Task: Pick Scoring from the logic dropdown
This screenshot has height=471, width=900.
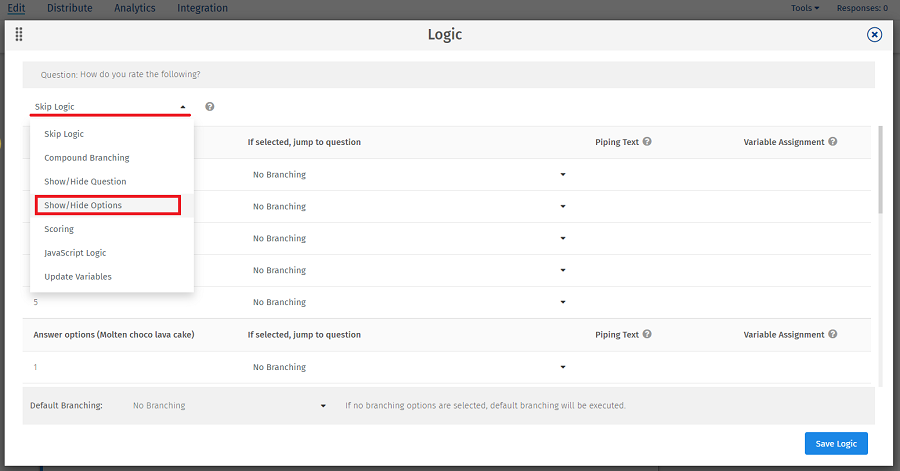Action: click(59, 229)
